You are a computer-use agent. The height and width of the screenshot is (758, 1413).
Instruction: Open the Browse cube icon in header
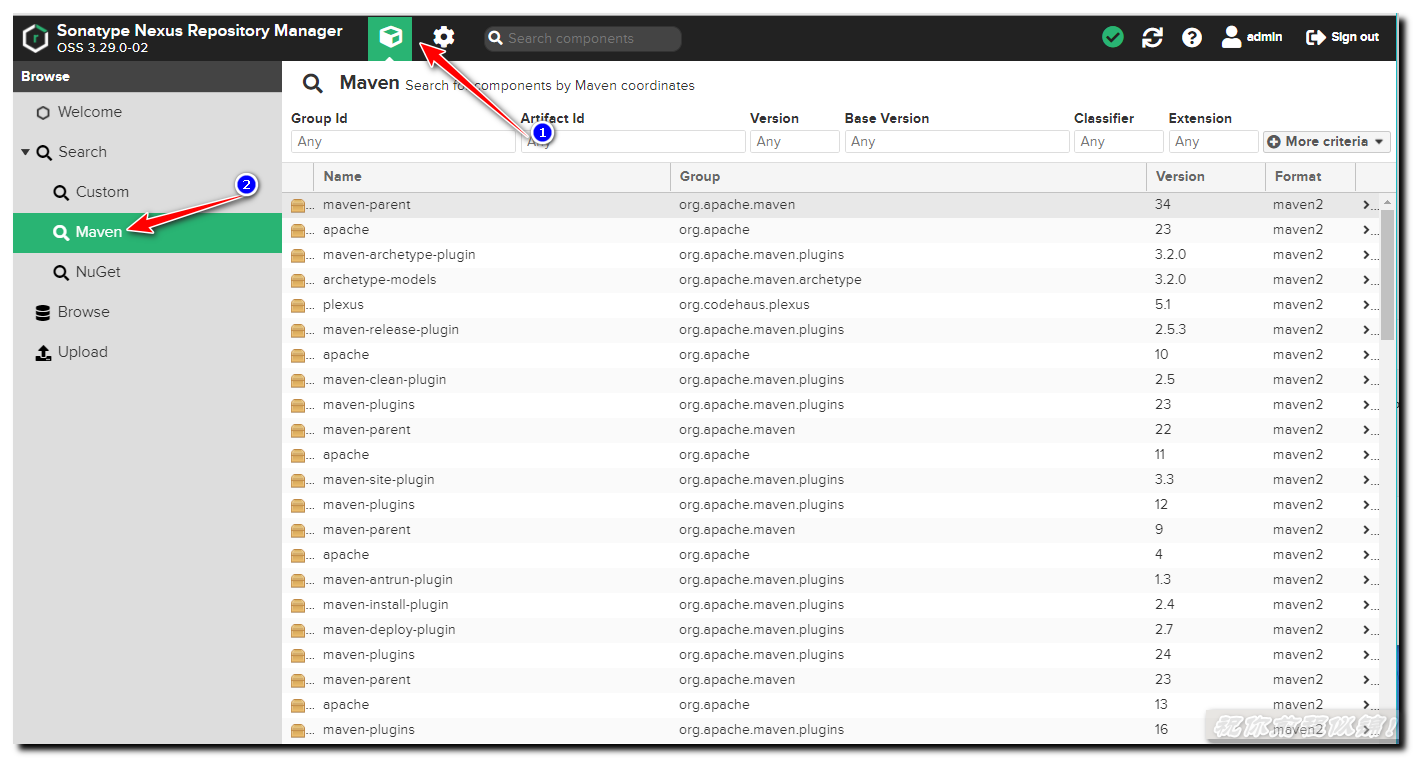(390, 38)
